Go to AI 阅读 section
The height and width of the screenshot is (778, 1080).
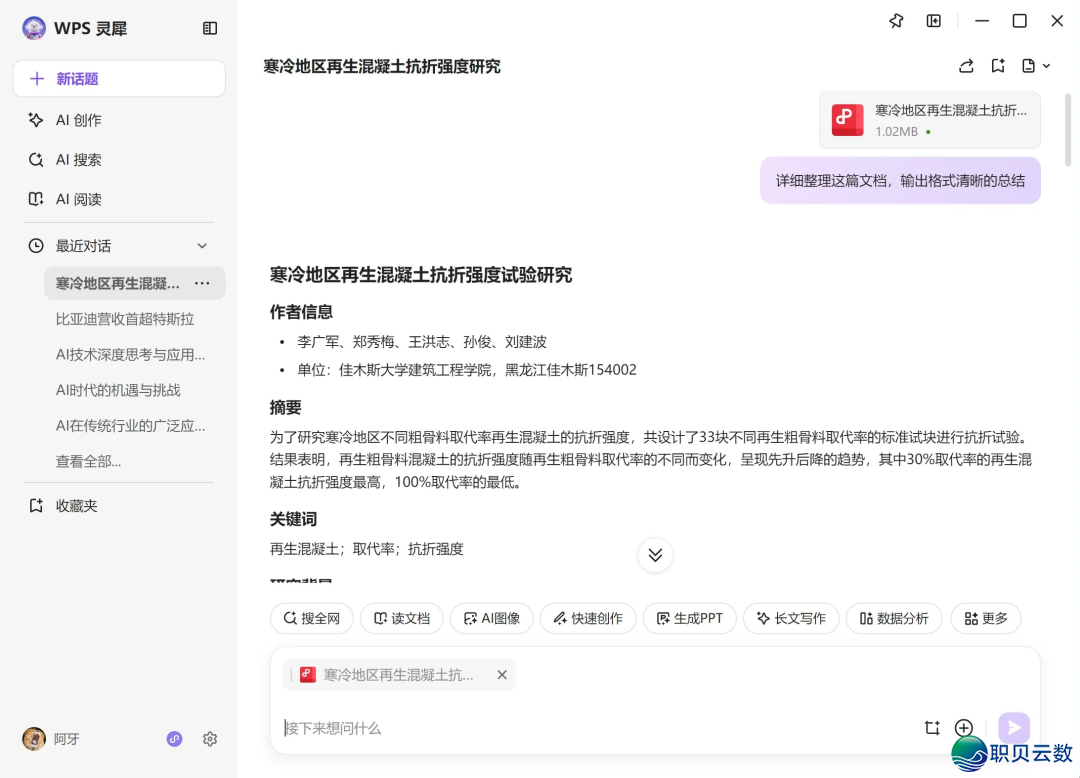click(79, 199)
